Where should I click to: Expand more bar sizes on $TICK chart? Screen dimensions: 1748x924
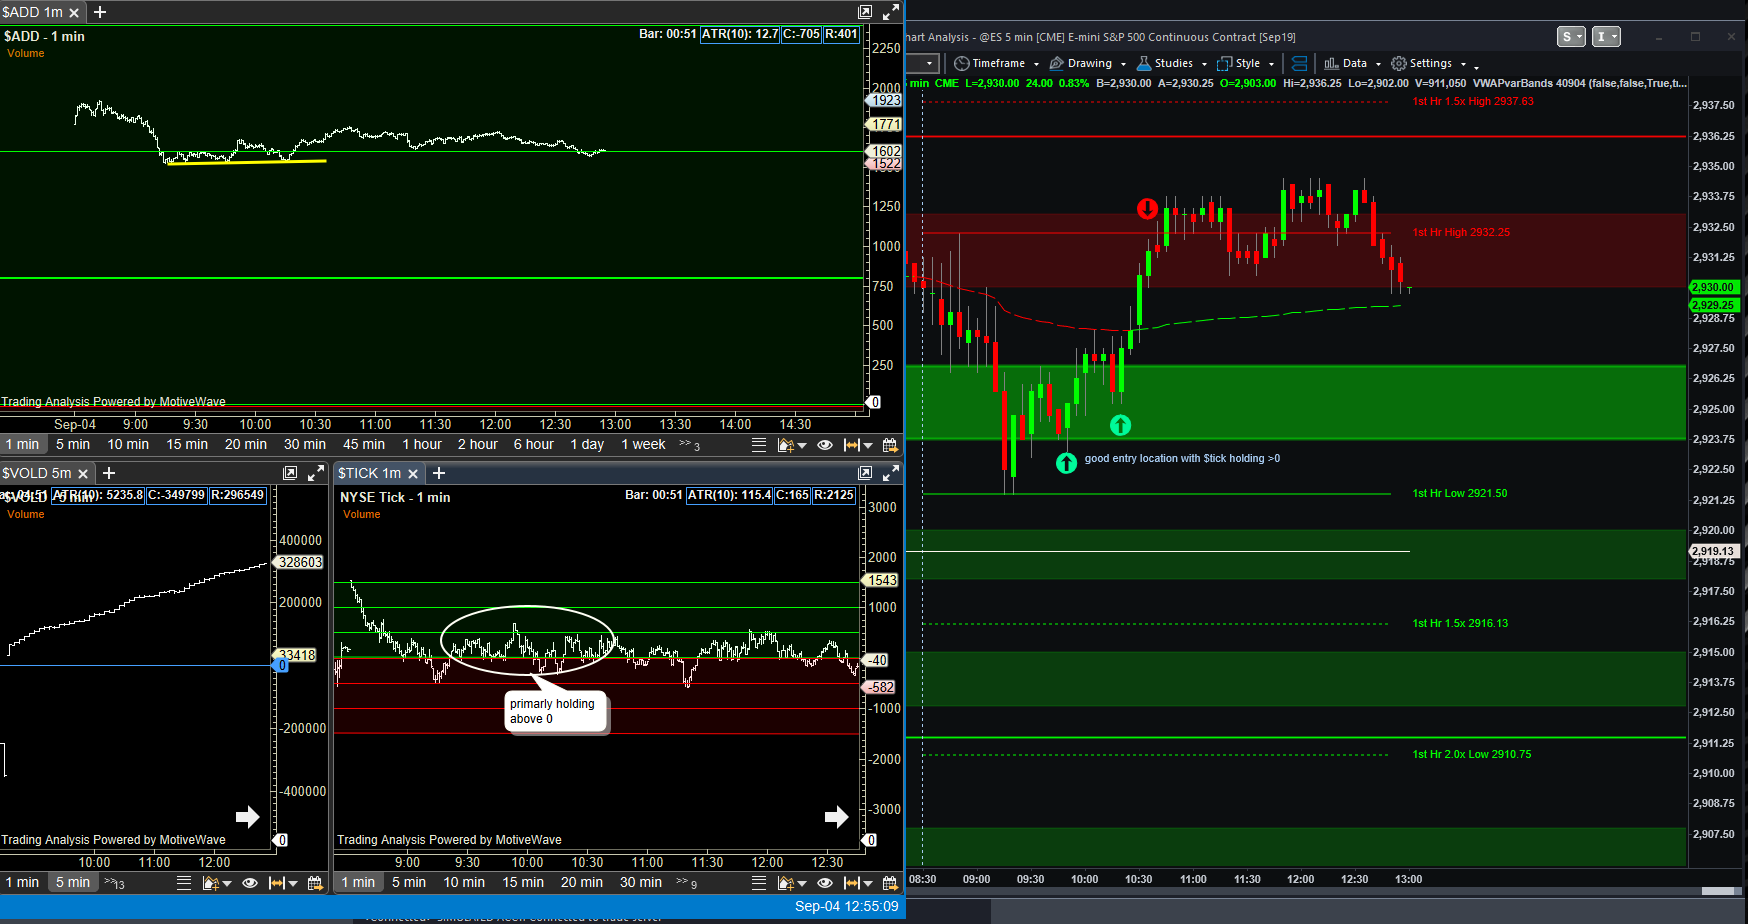(x=686, y=883)
